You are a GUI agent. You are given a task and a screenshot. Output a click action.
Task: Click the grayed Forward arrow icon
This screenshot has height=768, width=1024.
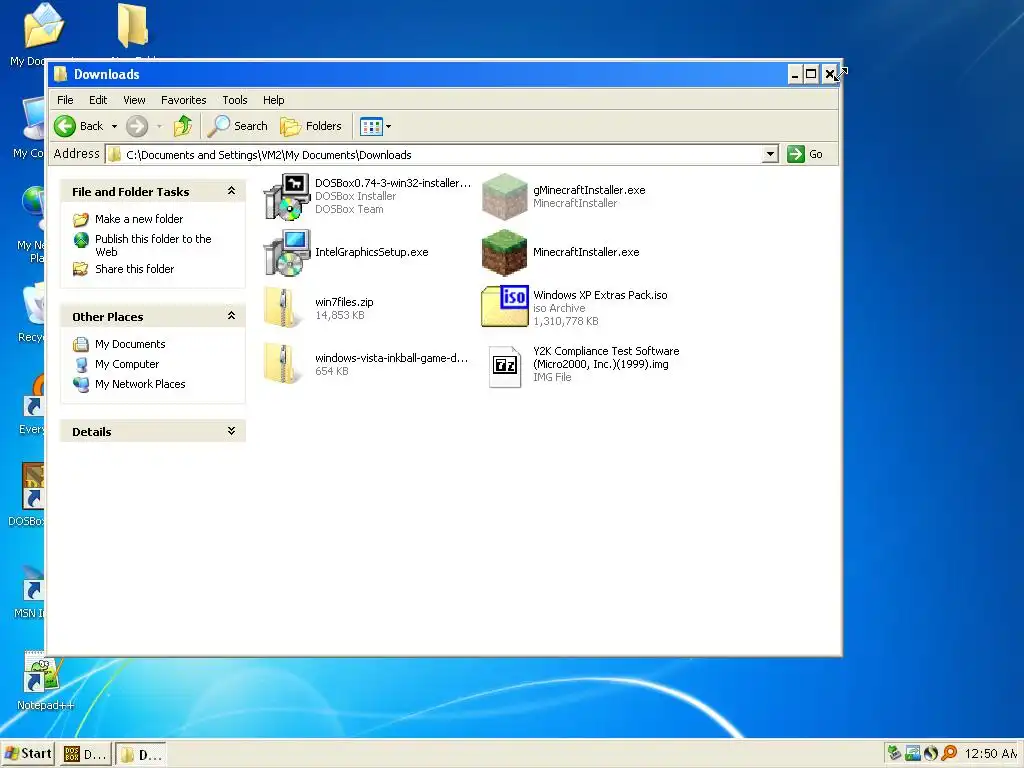click(136, 126)
